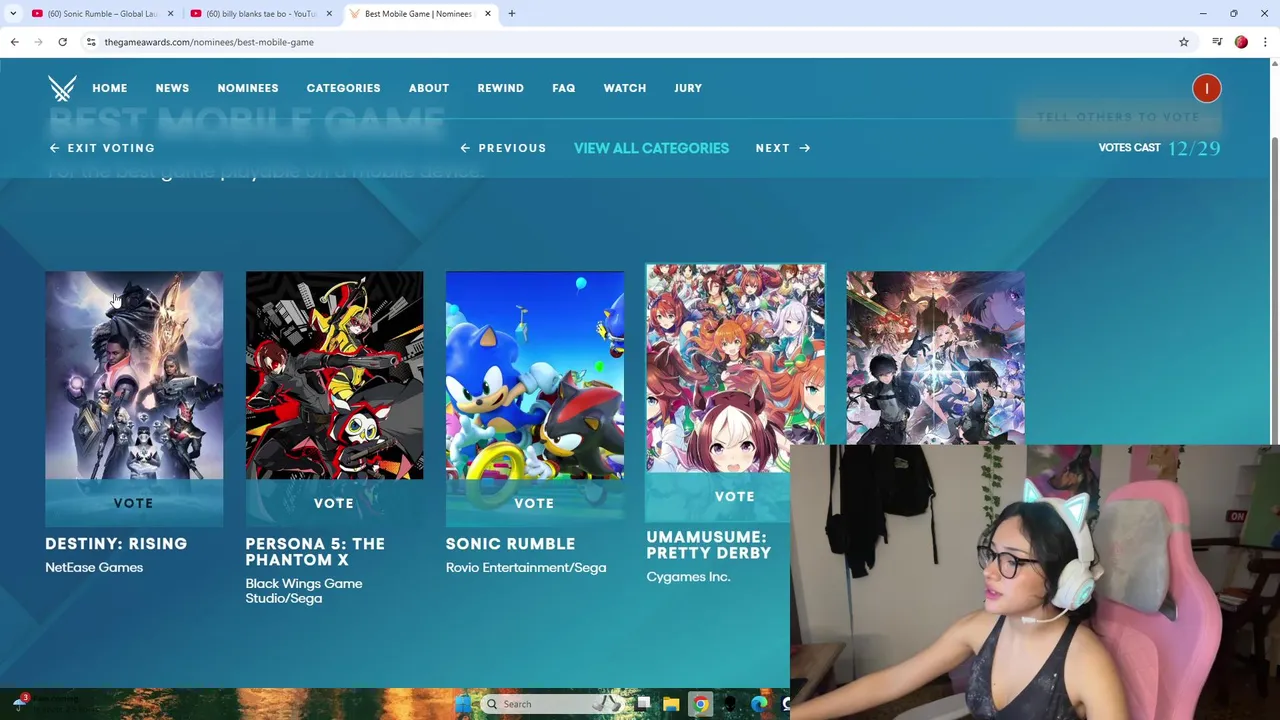Open the Chrome profile avatar

(x=1241, y=42)
